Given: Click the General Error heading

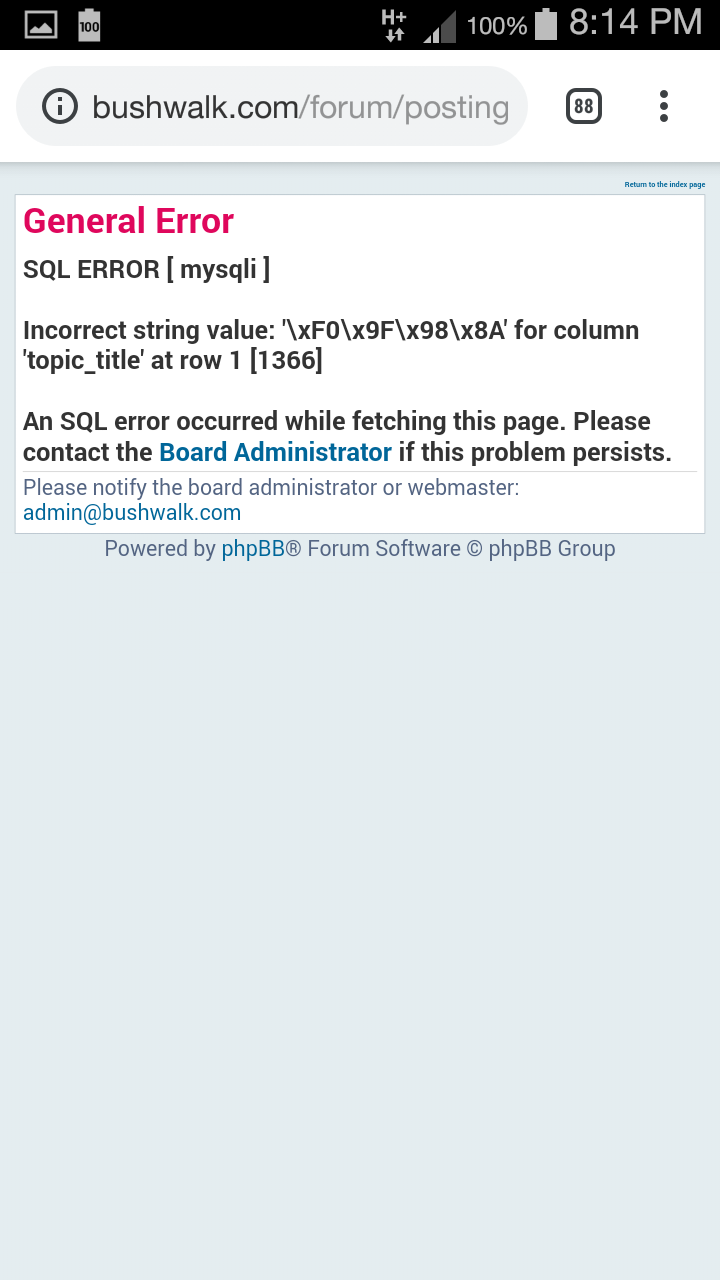Looking at the screenshot, I should [128, 221].
